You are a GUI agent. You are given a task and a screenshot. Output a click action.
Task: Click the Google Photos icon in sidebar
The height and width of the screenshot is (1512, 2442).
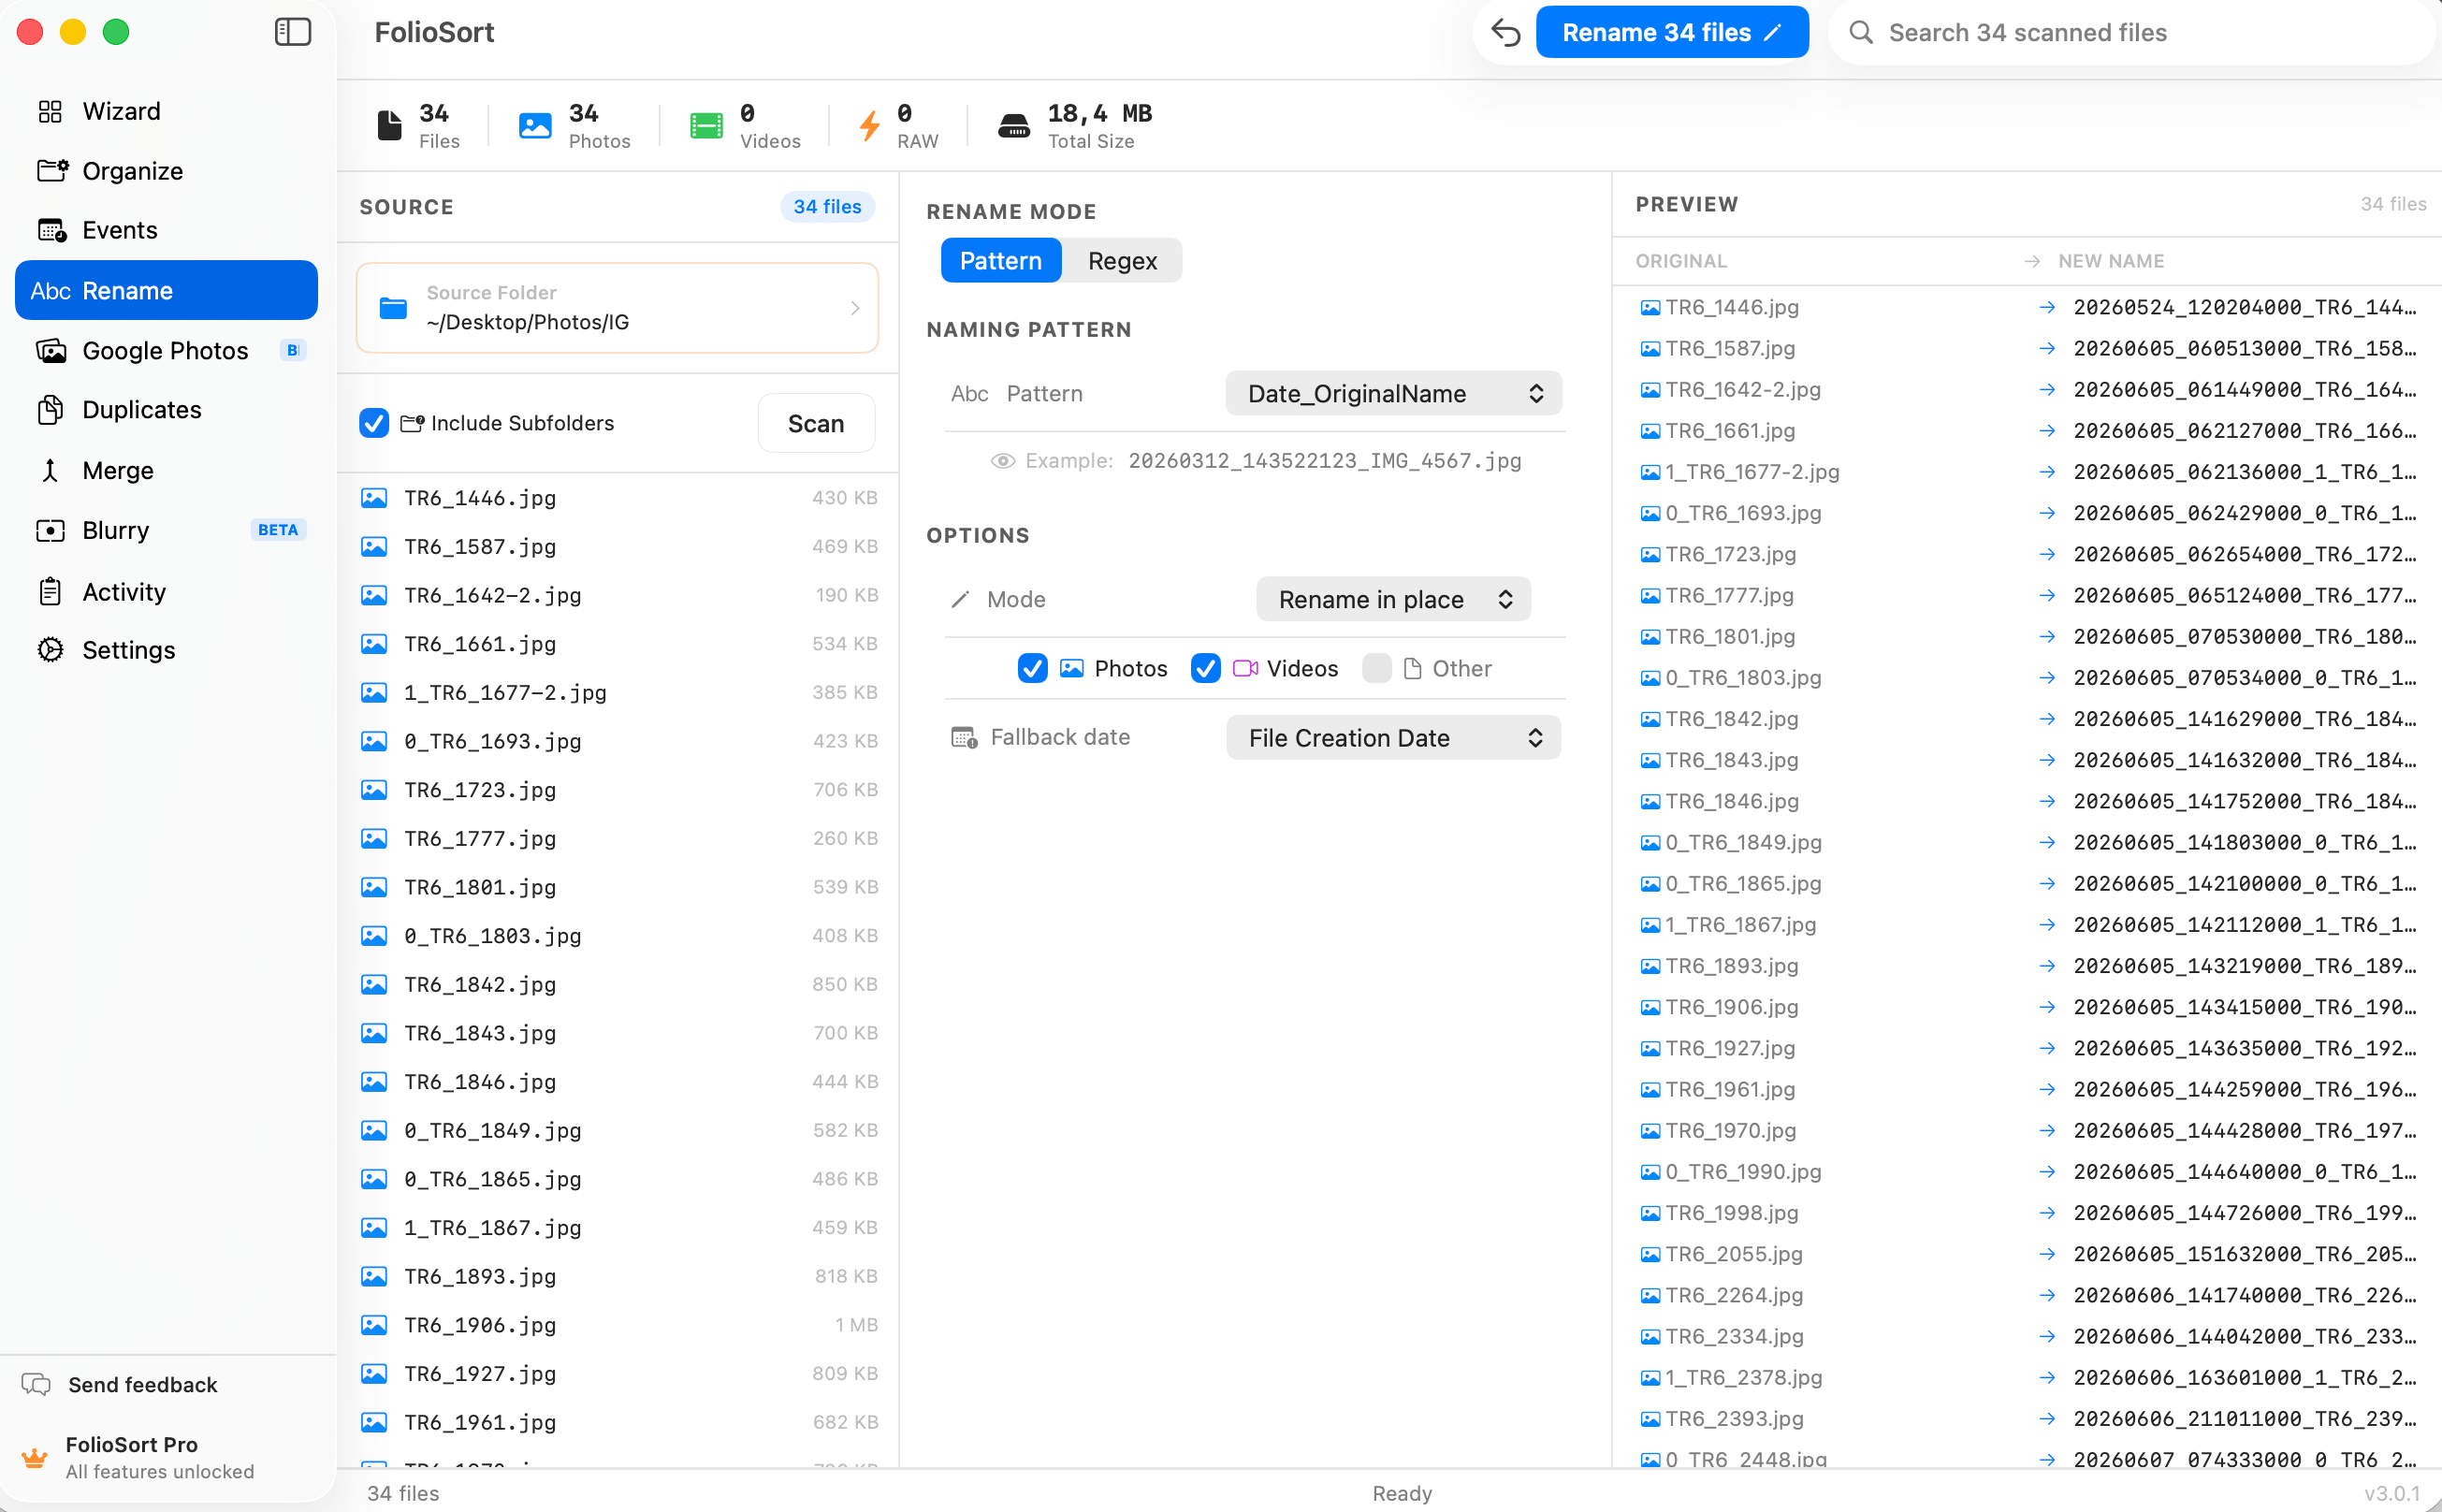[x=51, y=350]
